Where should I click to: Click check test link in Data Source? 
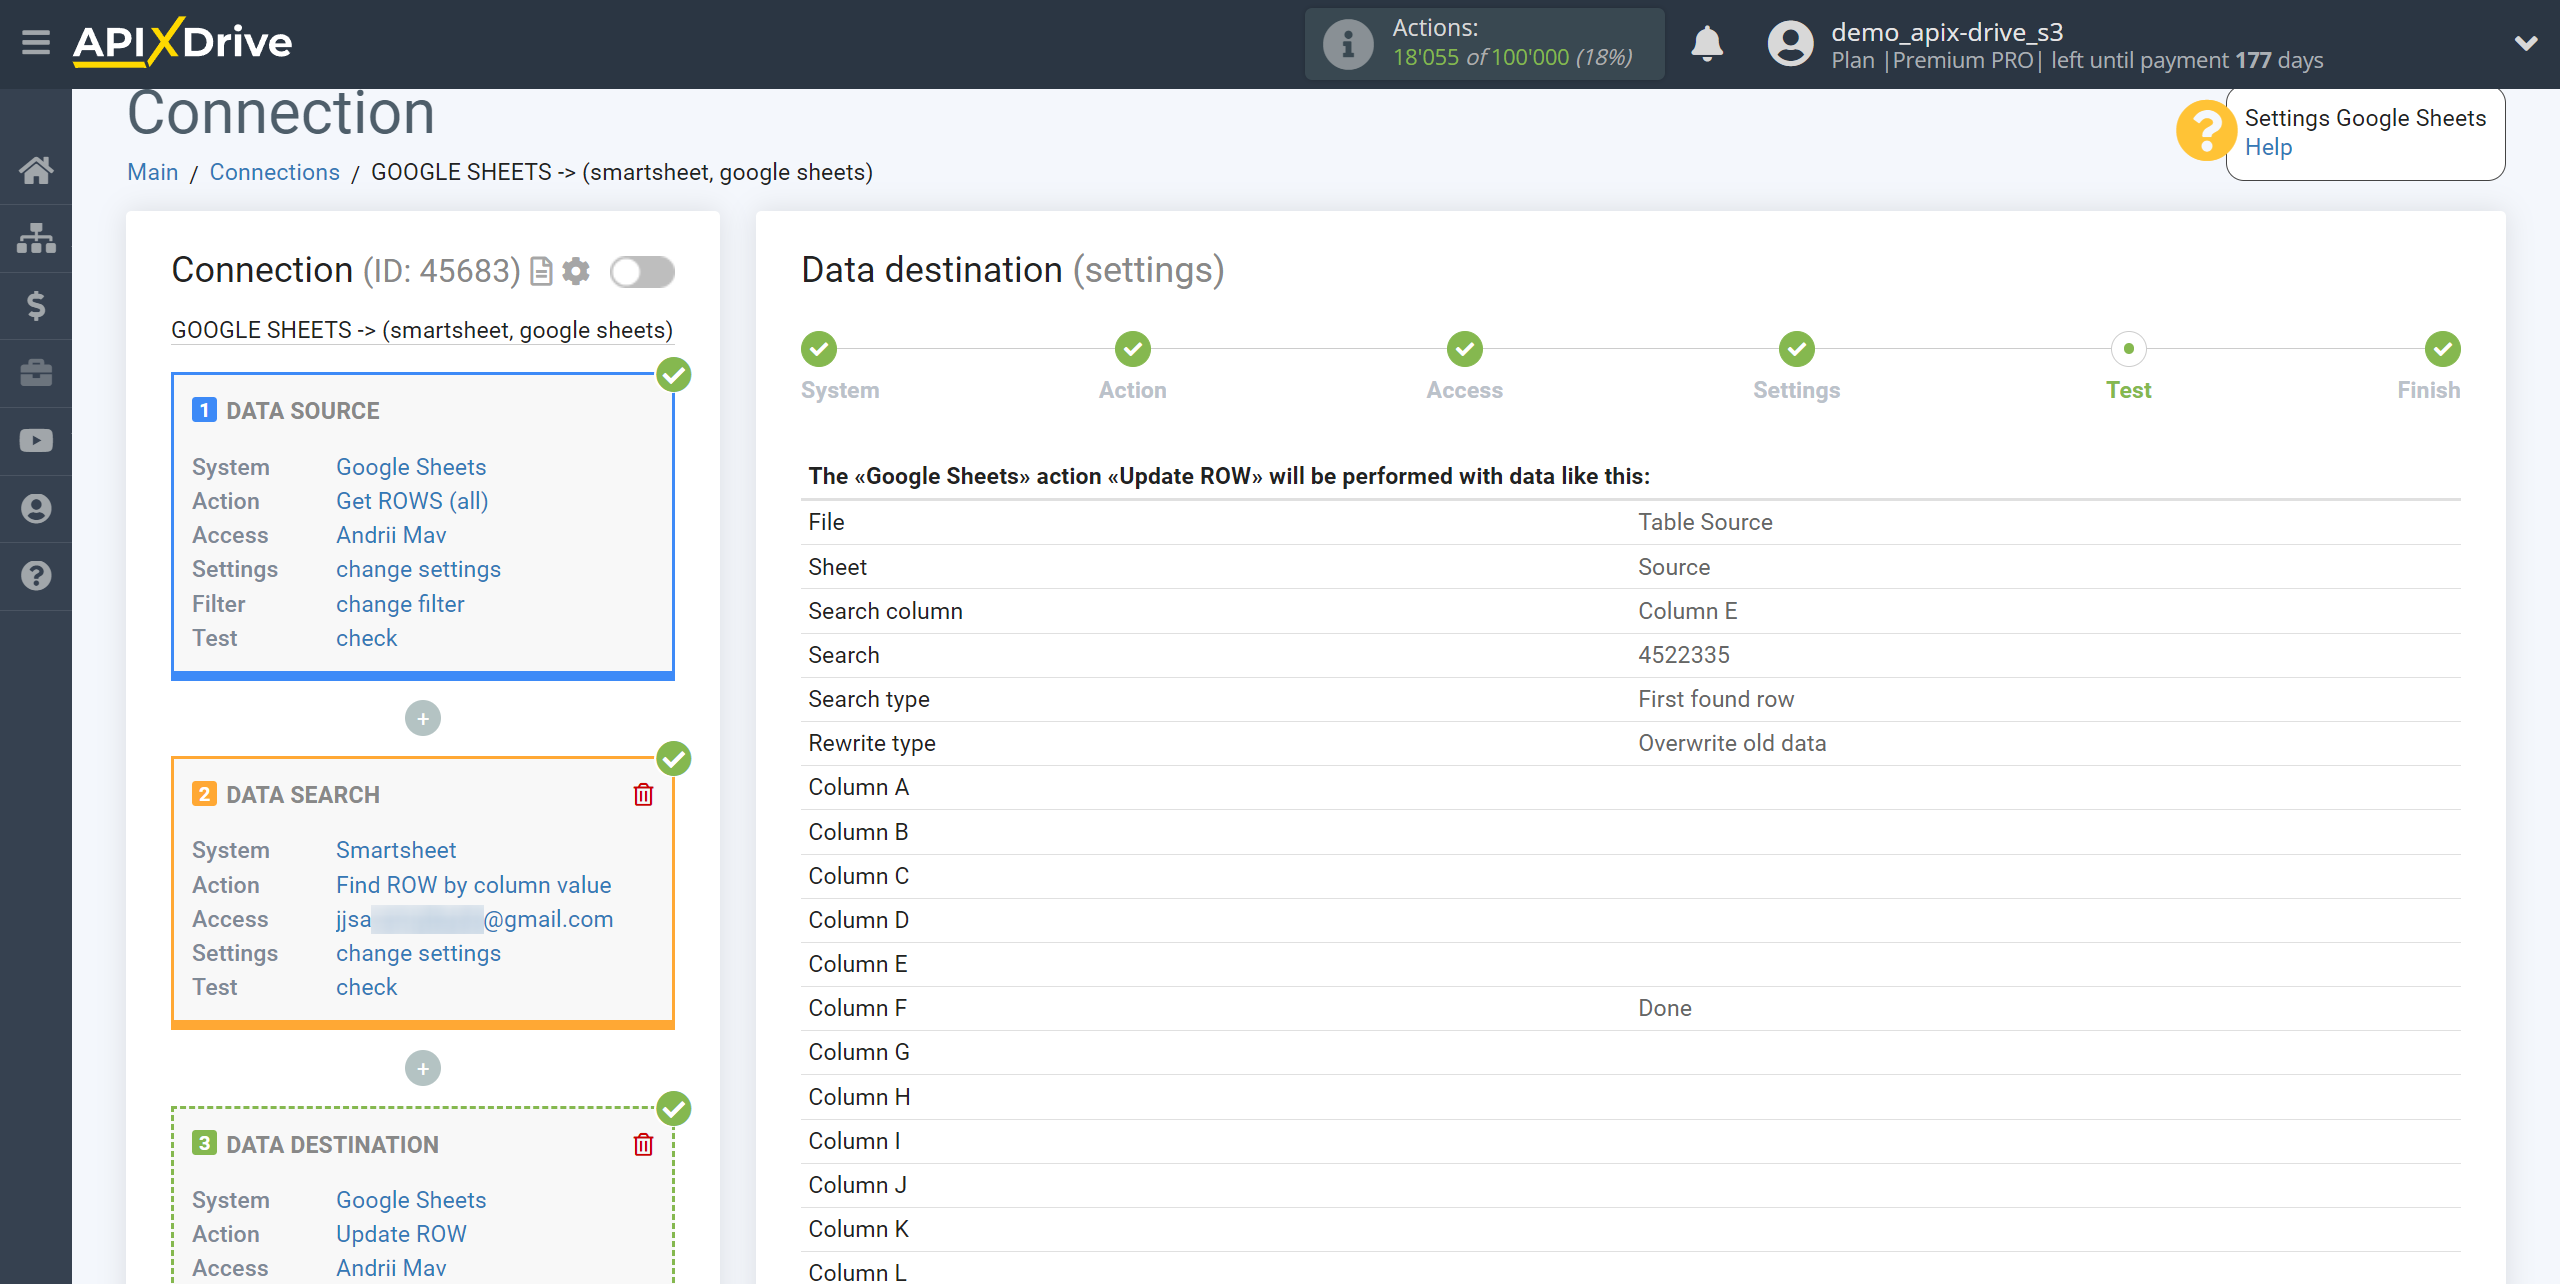pyautogui.click(x=366, y=638)
